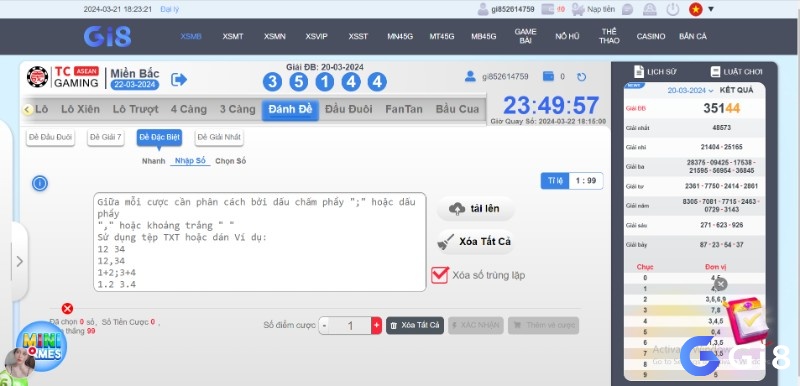Select the 22-03-2024 draw date badge
Screen dimensions: 800x386
pos(135,85)
